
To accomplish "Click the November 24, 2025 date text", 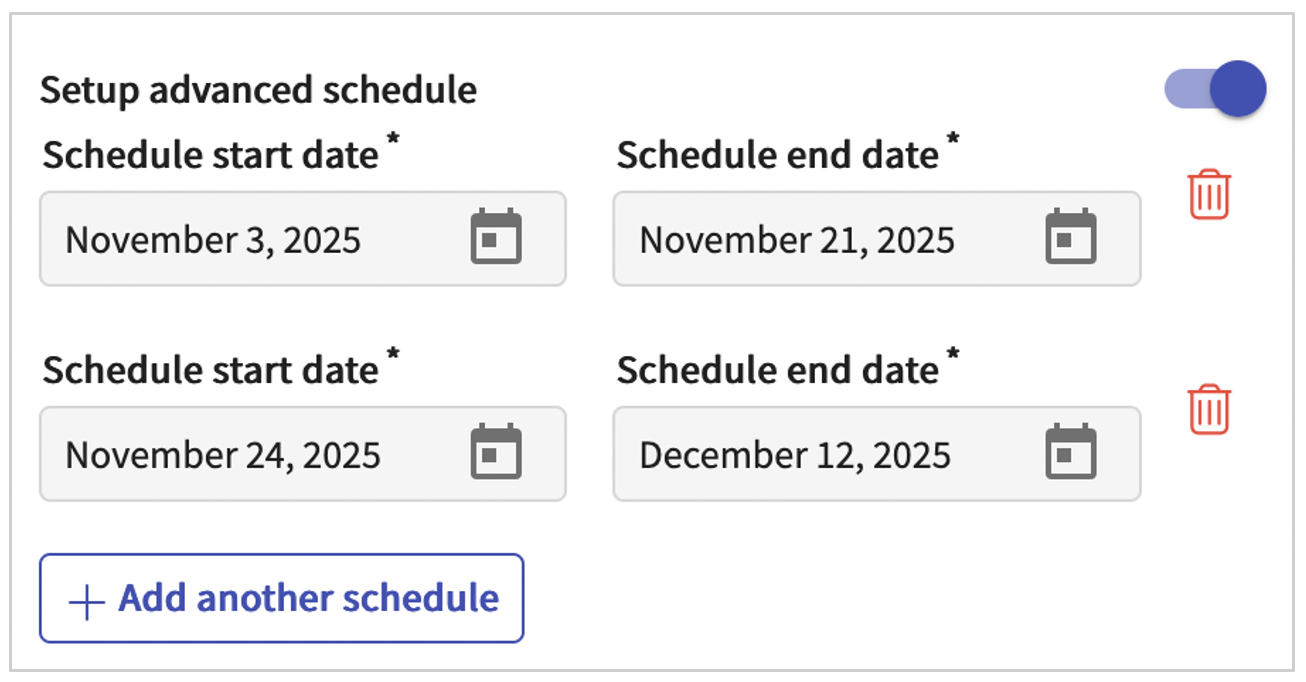I will 223,456.
